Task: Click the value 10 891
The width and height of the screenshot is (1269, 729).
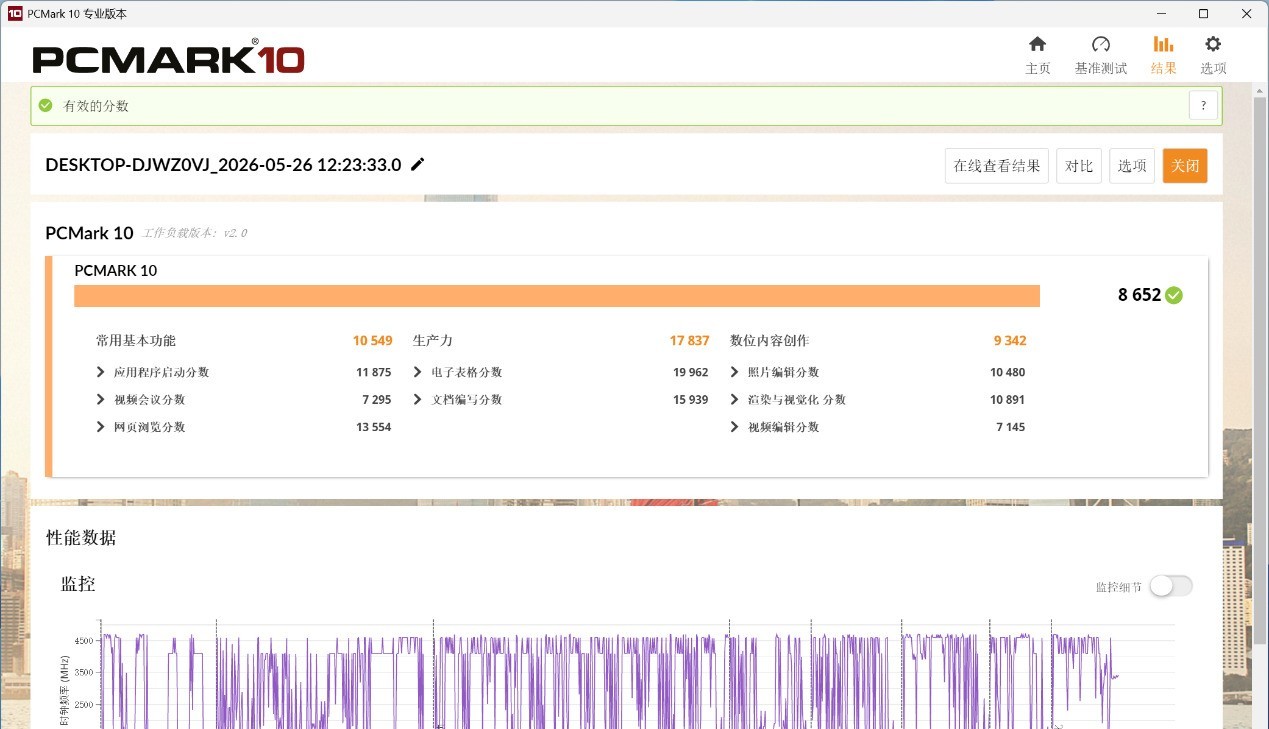Action: [x=1007, y=399]
